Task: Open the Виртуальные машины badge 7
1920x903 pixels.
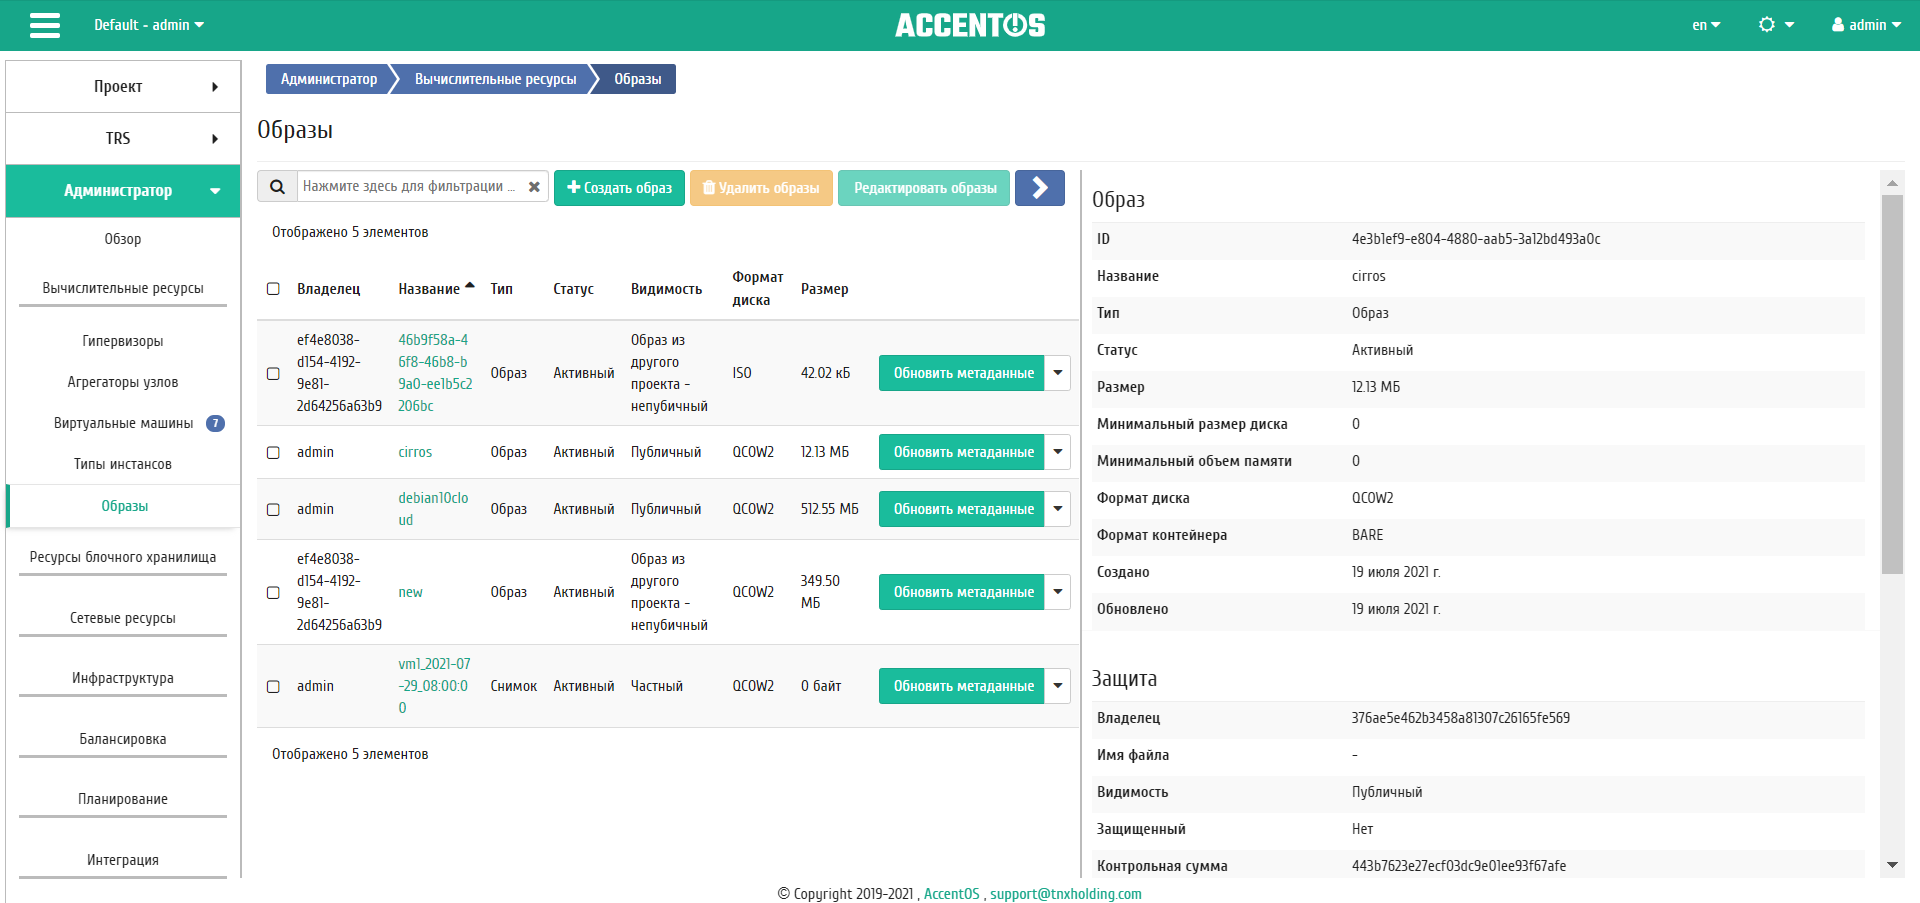Action: 215,423
